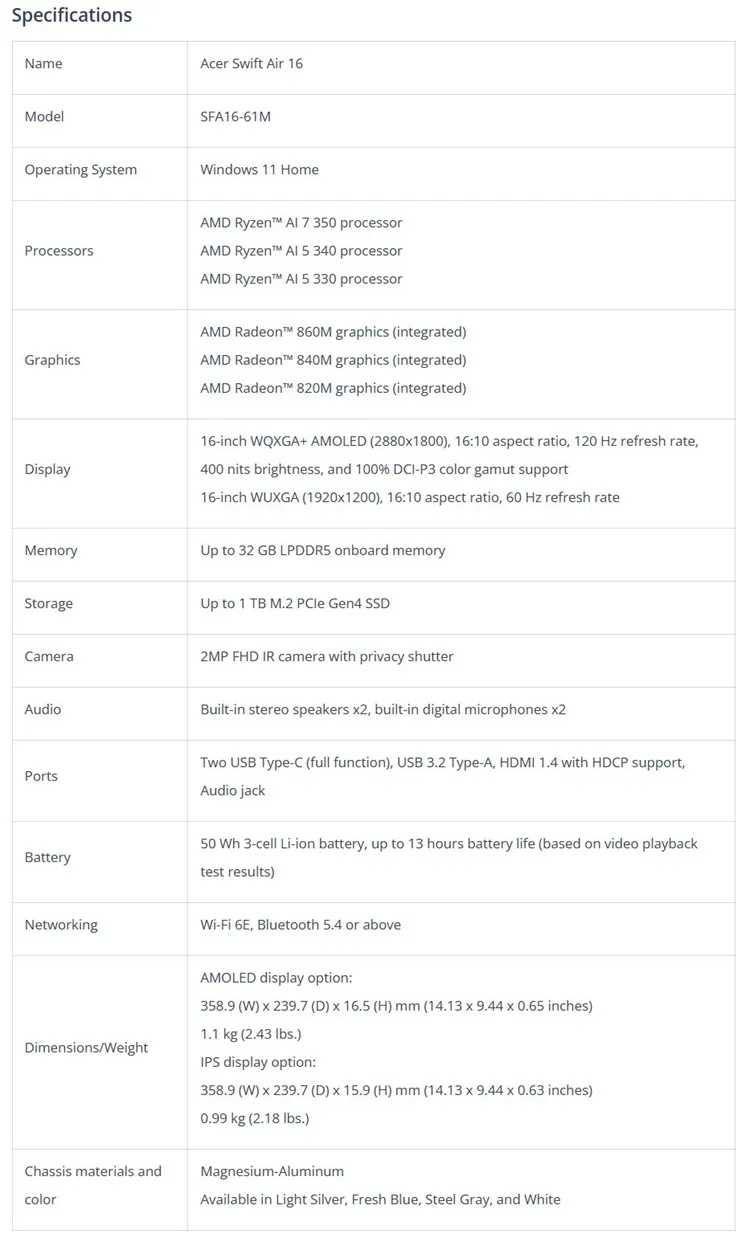Click the 16-inch WUXGA display line
The image size is (750, 1242).
pos(410,497)
